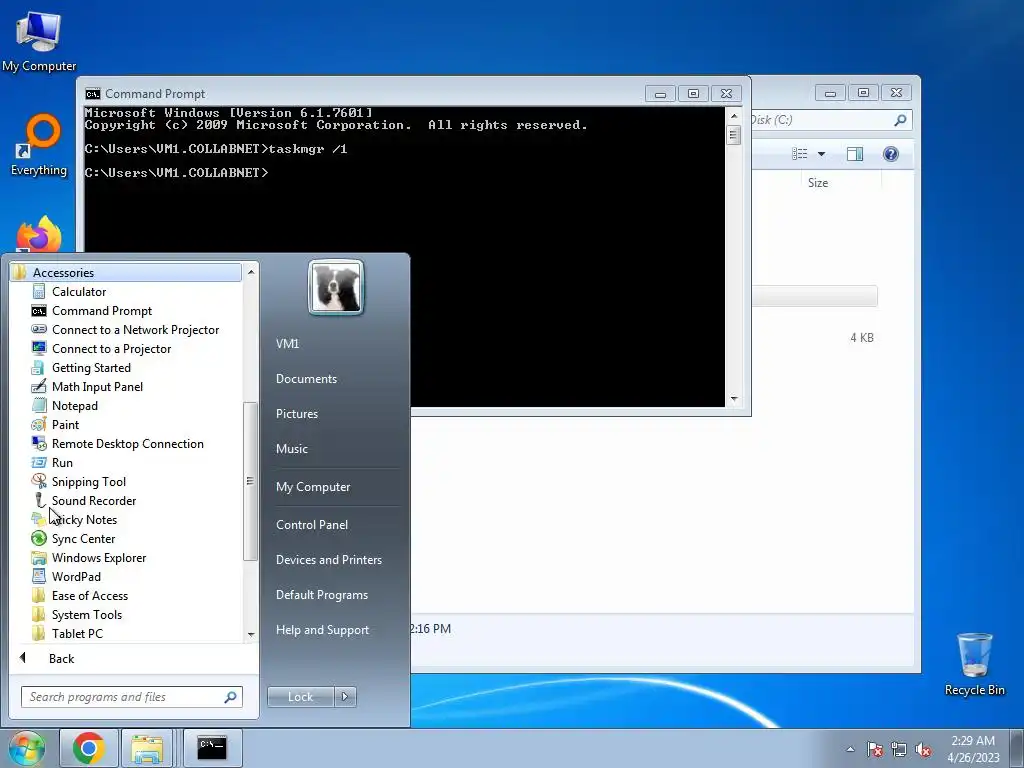
Task: Open the VM1 user folder
Action: pyautogui.click(x=287, y=344)
